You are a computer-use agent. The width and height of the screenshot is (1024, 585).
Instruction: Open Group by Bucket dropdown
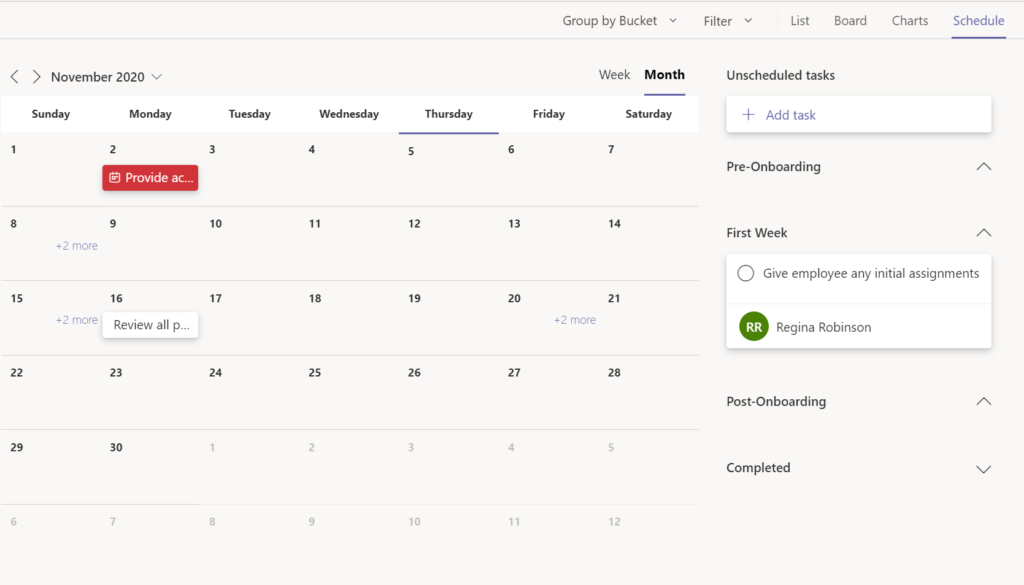(x=620, y=21)
